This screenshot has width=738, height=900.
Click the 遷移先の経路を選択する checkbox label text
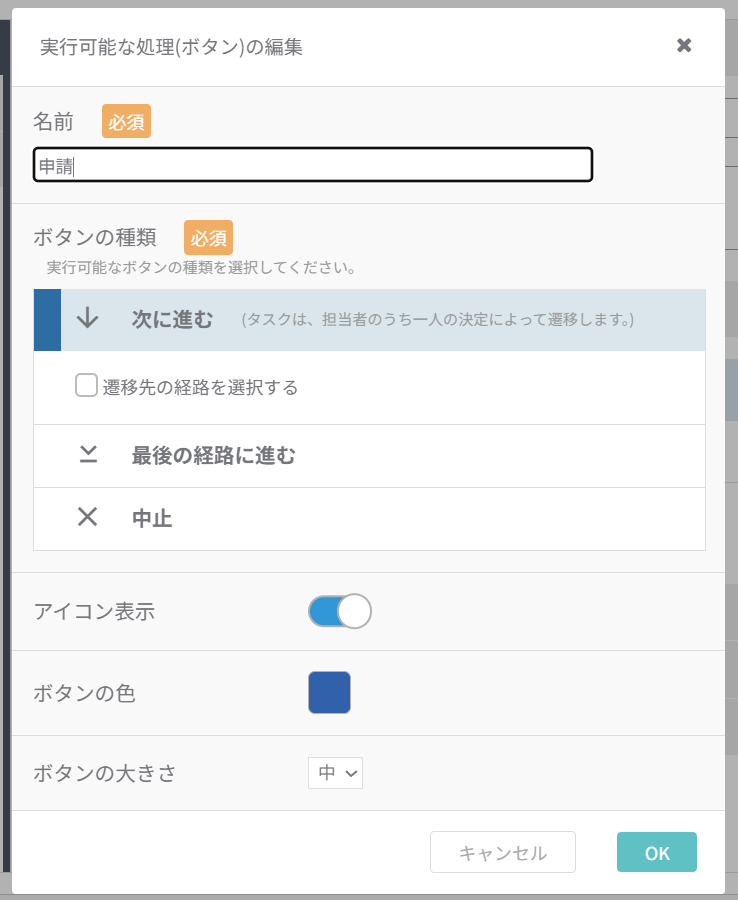coord(200,388)
